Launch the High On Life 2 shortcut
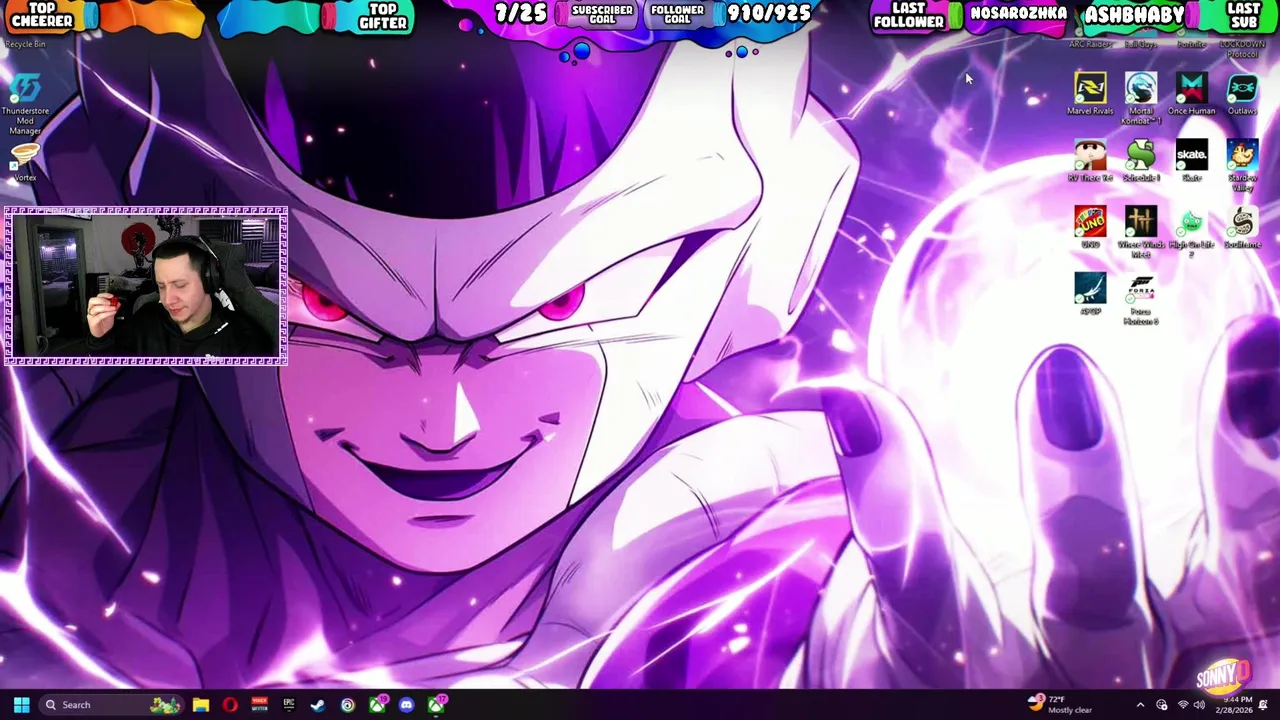The width and height of the screenshot is (1280, 720). pyautogui.click(x=1192, y=232)
